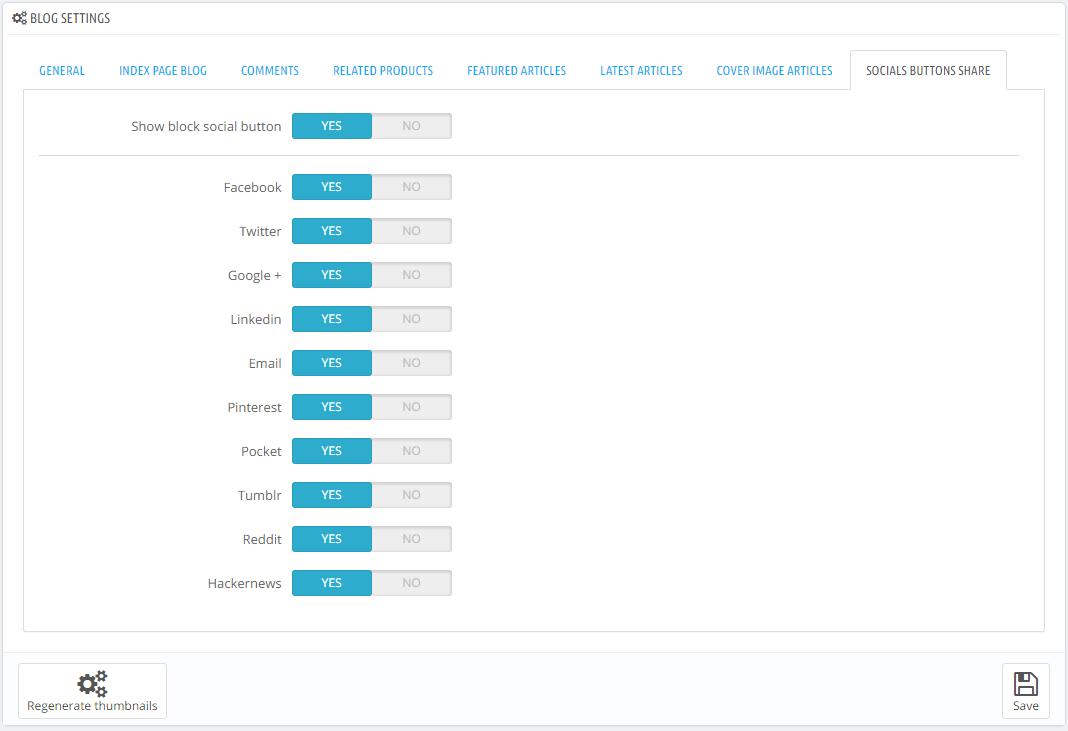Open Featured Articles tab
Image resolution: width=1068 pixels, height=731 pixels.
click(516, 71)
